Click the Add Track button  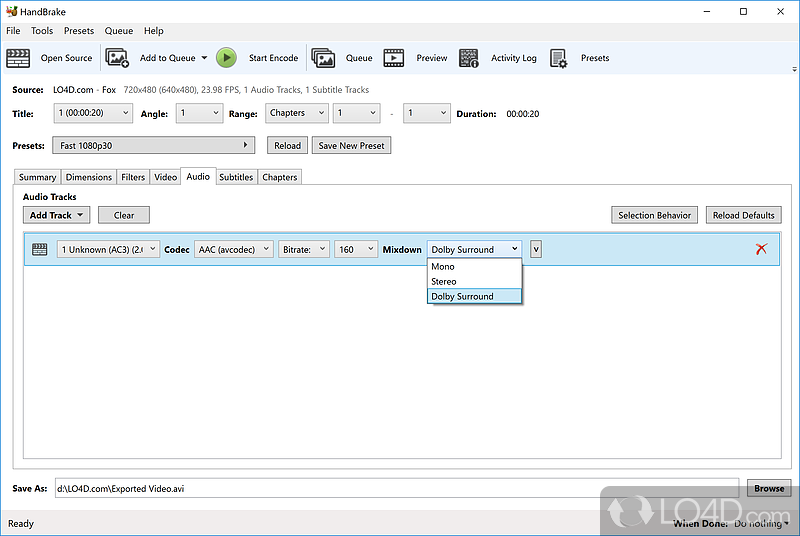point(56,215)
